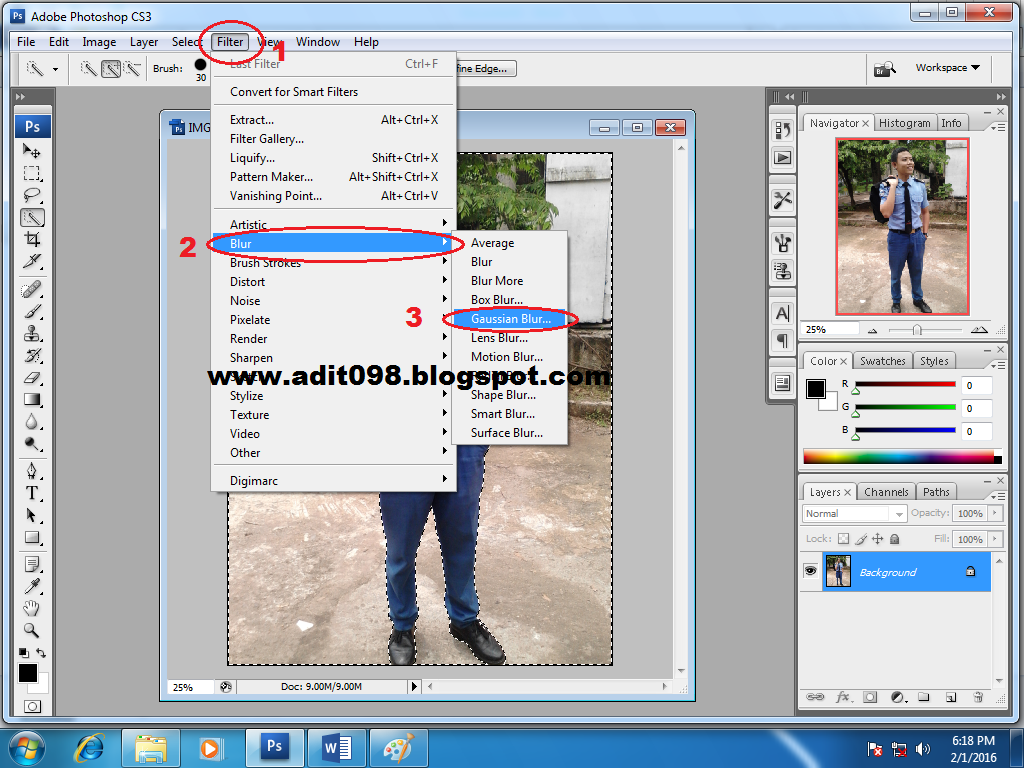Select the Lasso tool
The height and width of the screenshot is (768, 1024).
pos(31,195)
